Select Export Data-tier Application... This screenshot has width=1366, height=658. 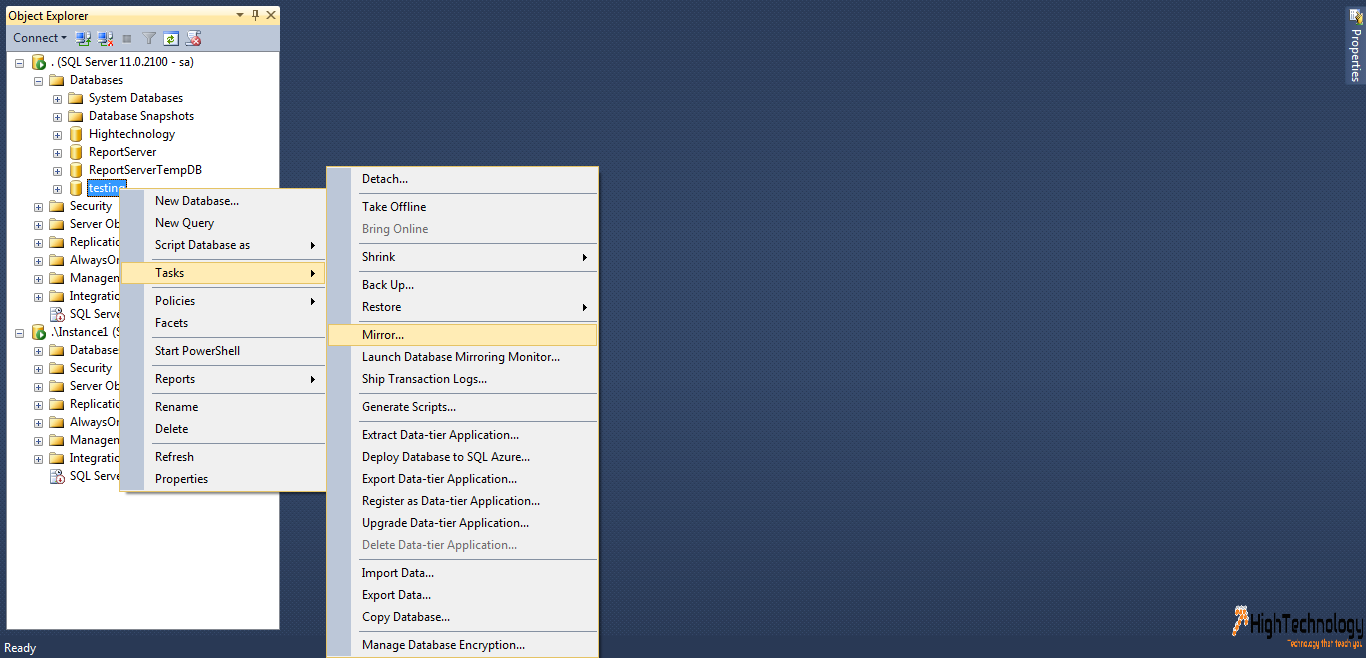(x=462, y=479)
